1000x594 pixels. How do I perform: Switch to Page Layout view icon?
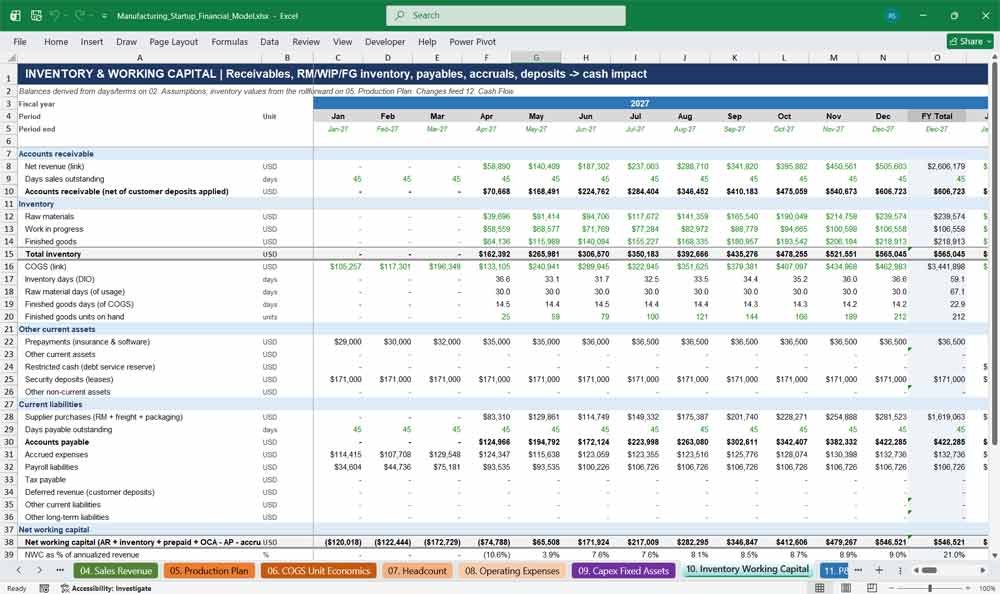(x=846, y=588)
